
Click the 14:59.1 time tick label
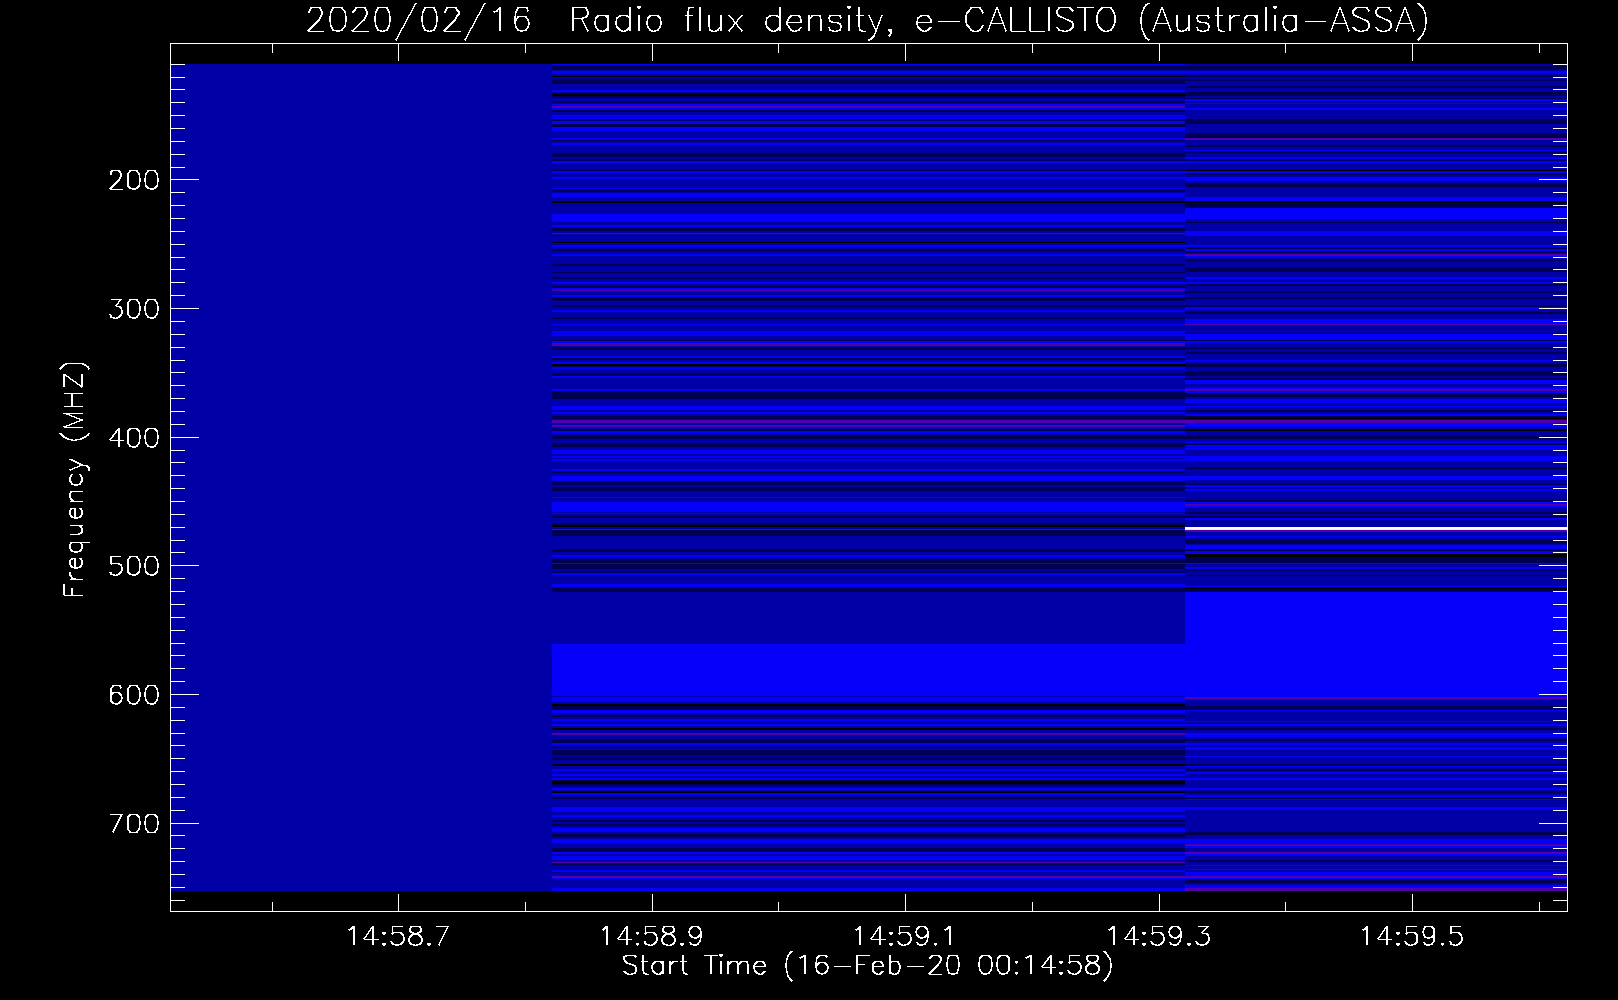pyautogui.click(x=904, y=936)
